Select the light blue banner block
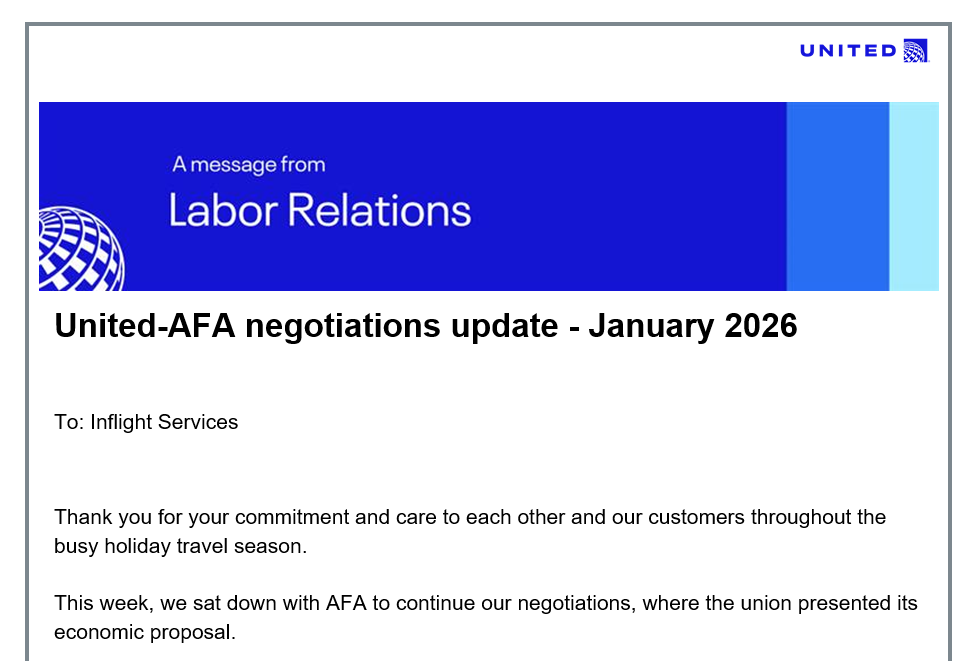The height and width of the screenshot is (661, 971). (x=913, y=196)
